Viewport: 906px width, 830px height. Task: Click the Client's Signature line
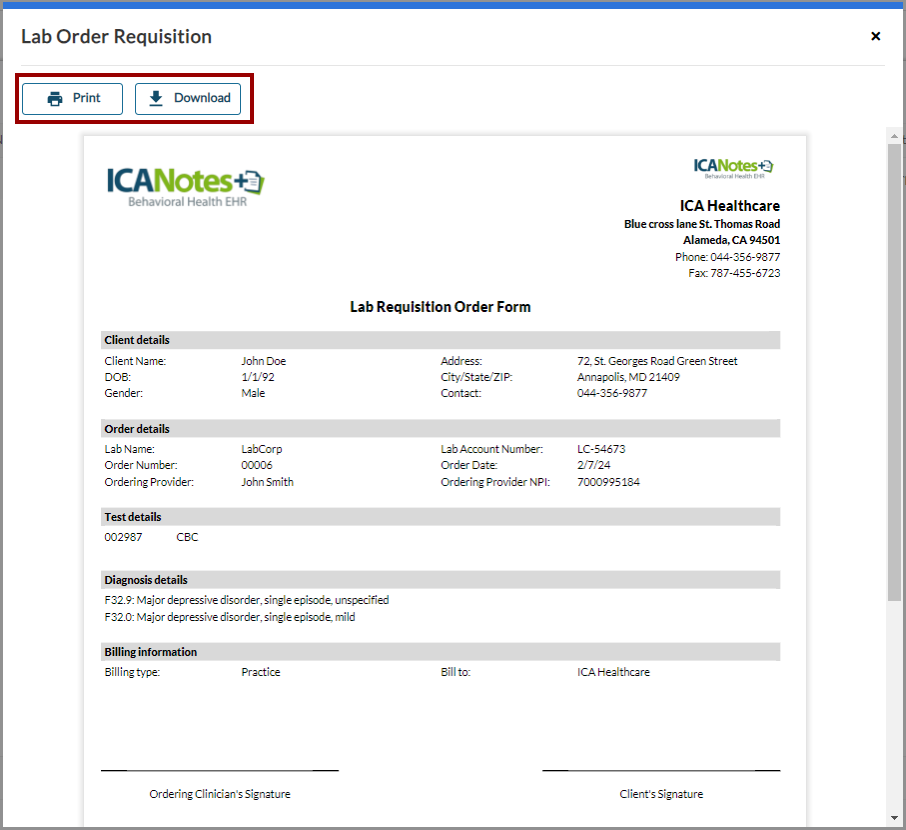pos(661,771)
